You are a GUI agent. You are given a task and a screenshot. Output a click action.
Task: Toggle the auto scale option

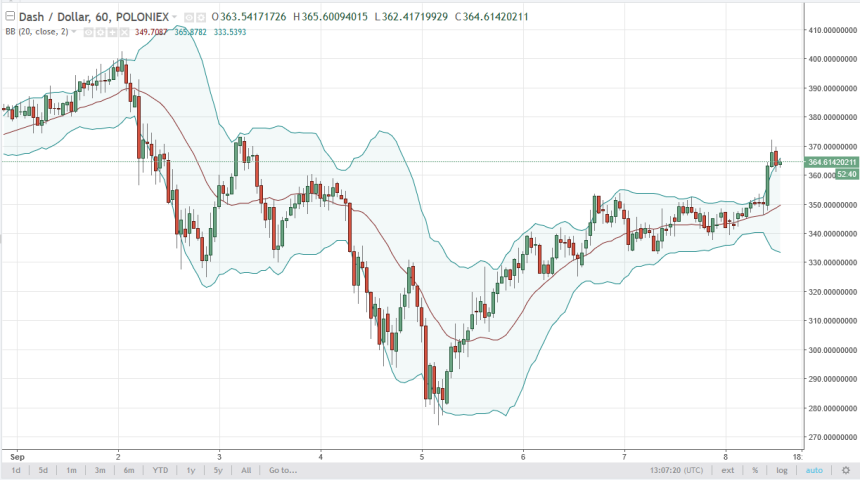[814, 470]
